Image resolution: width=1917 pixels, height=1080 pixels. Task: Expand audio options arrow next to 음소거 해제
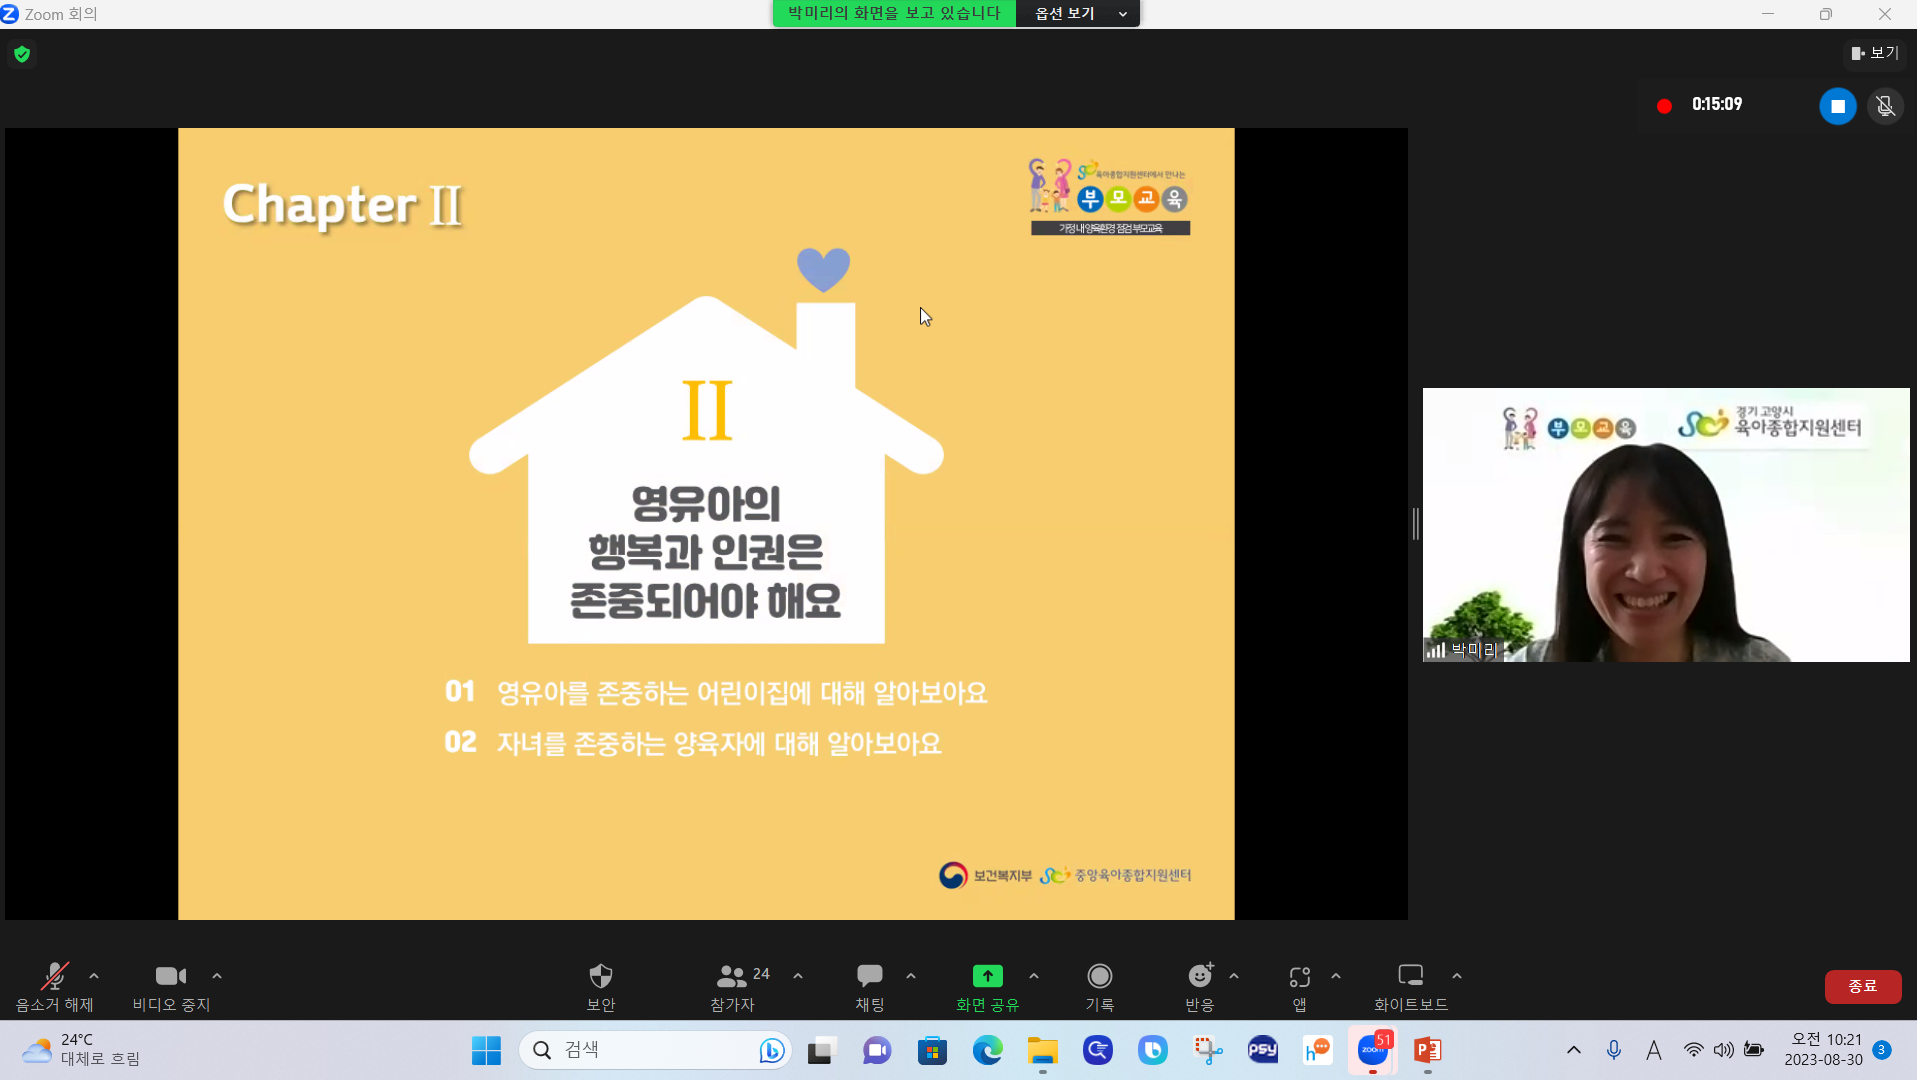click(x=94, y=976)
